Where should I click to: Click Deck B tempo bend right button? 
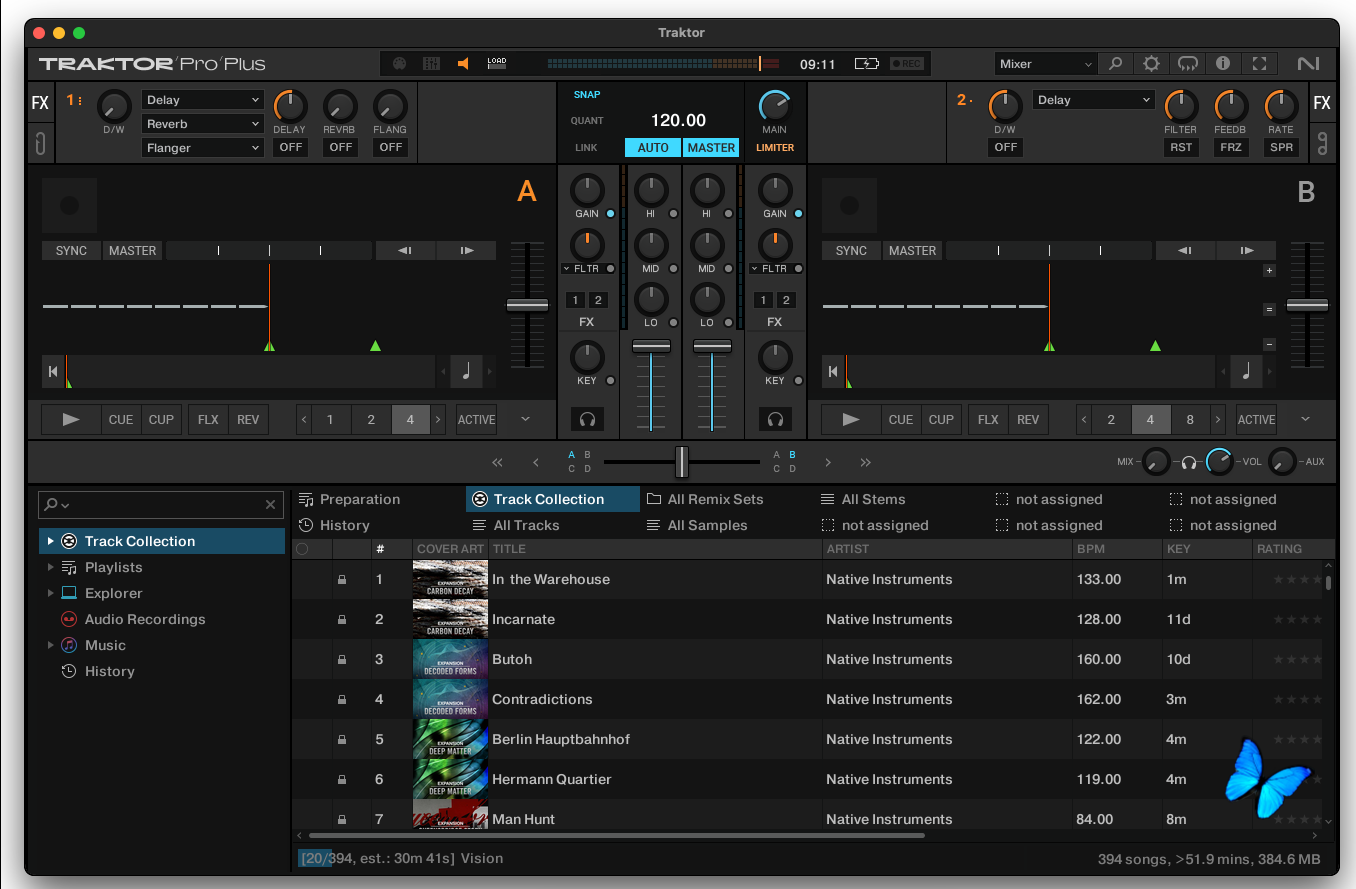[x=1246, y=251]
